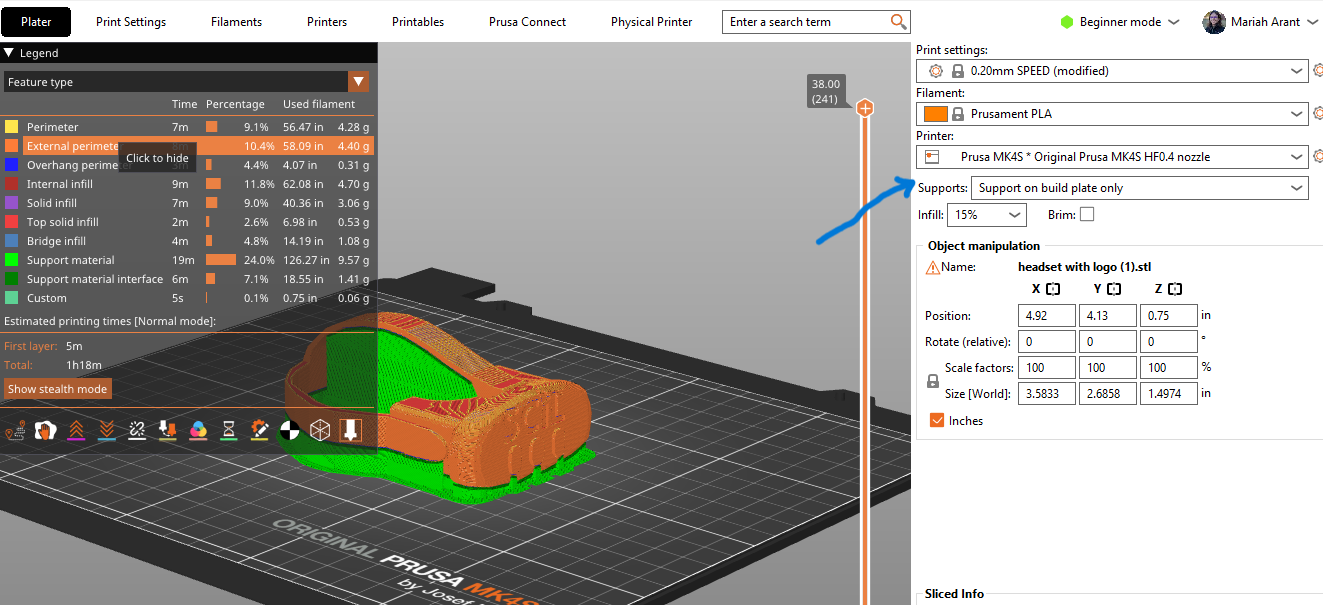Toggle Tool changes icon

pos(168,430)
